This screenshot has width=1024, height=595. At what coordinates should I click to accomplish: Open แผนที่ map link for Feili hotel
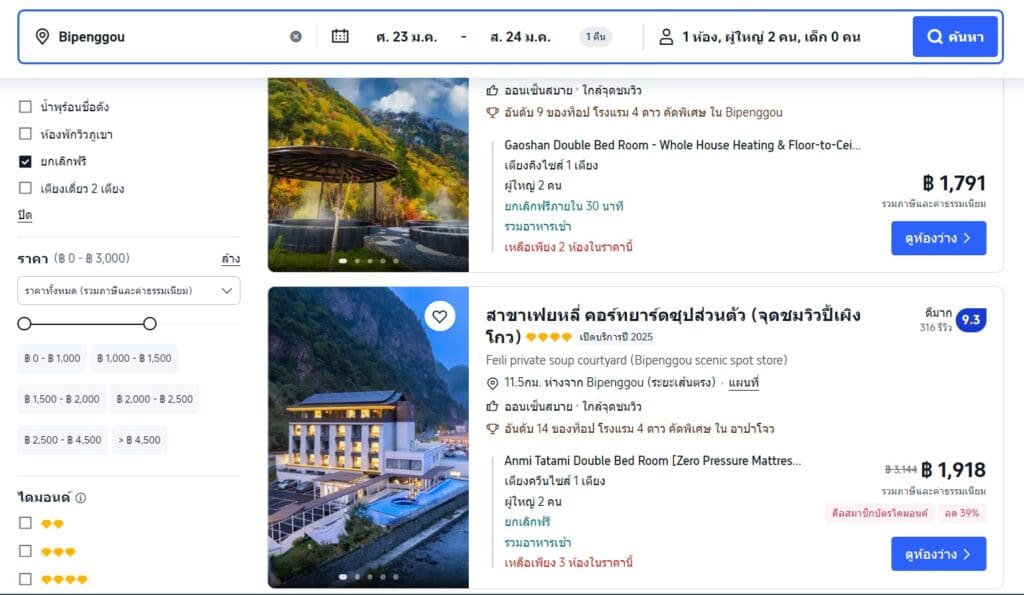point(743,382)
